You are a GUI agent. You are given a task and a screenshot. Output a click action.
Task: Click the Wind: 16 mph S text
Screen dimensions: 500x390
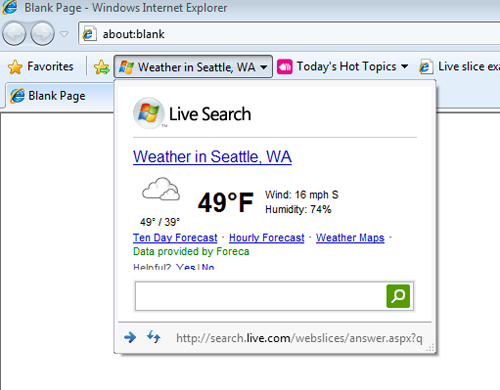(x=302, y=195)
